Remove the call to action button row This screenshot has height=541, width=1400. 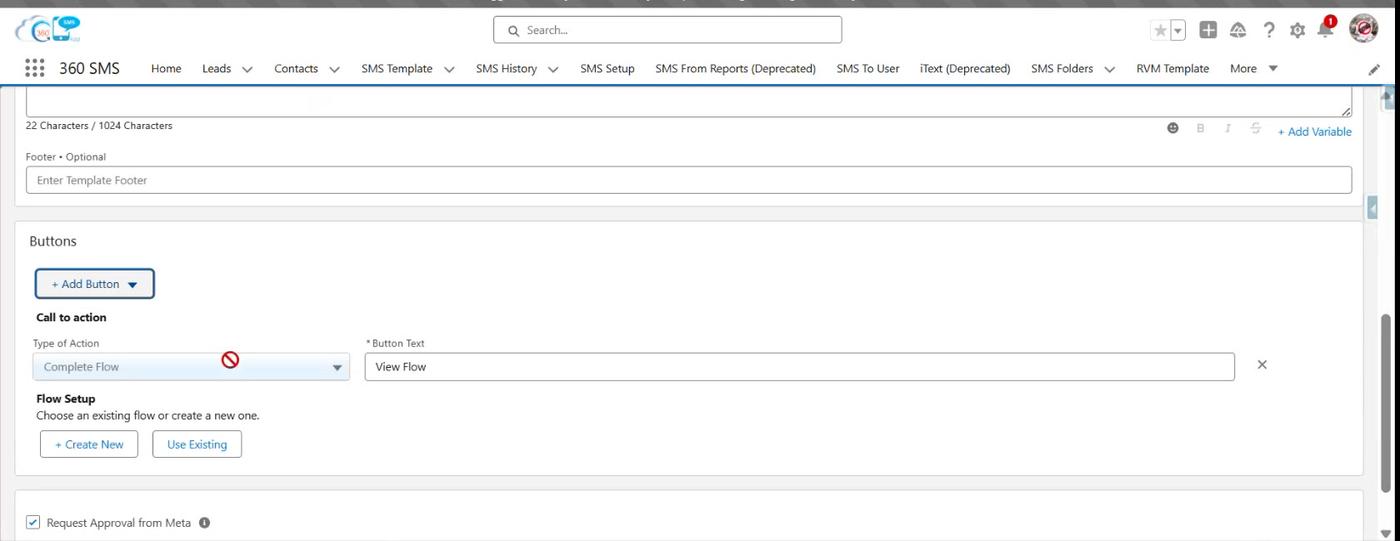(x=1262, y=365)
